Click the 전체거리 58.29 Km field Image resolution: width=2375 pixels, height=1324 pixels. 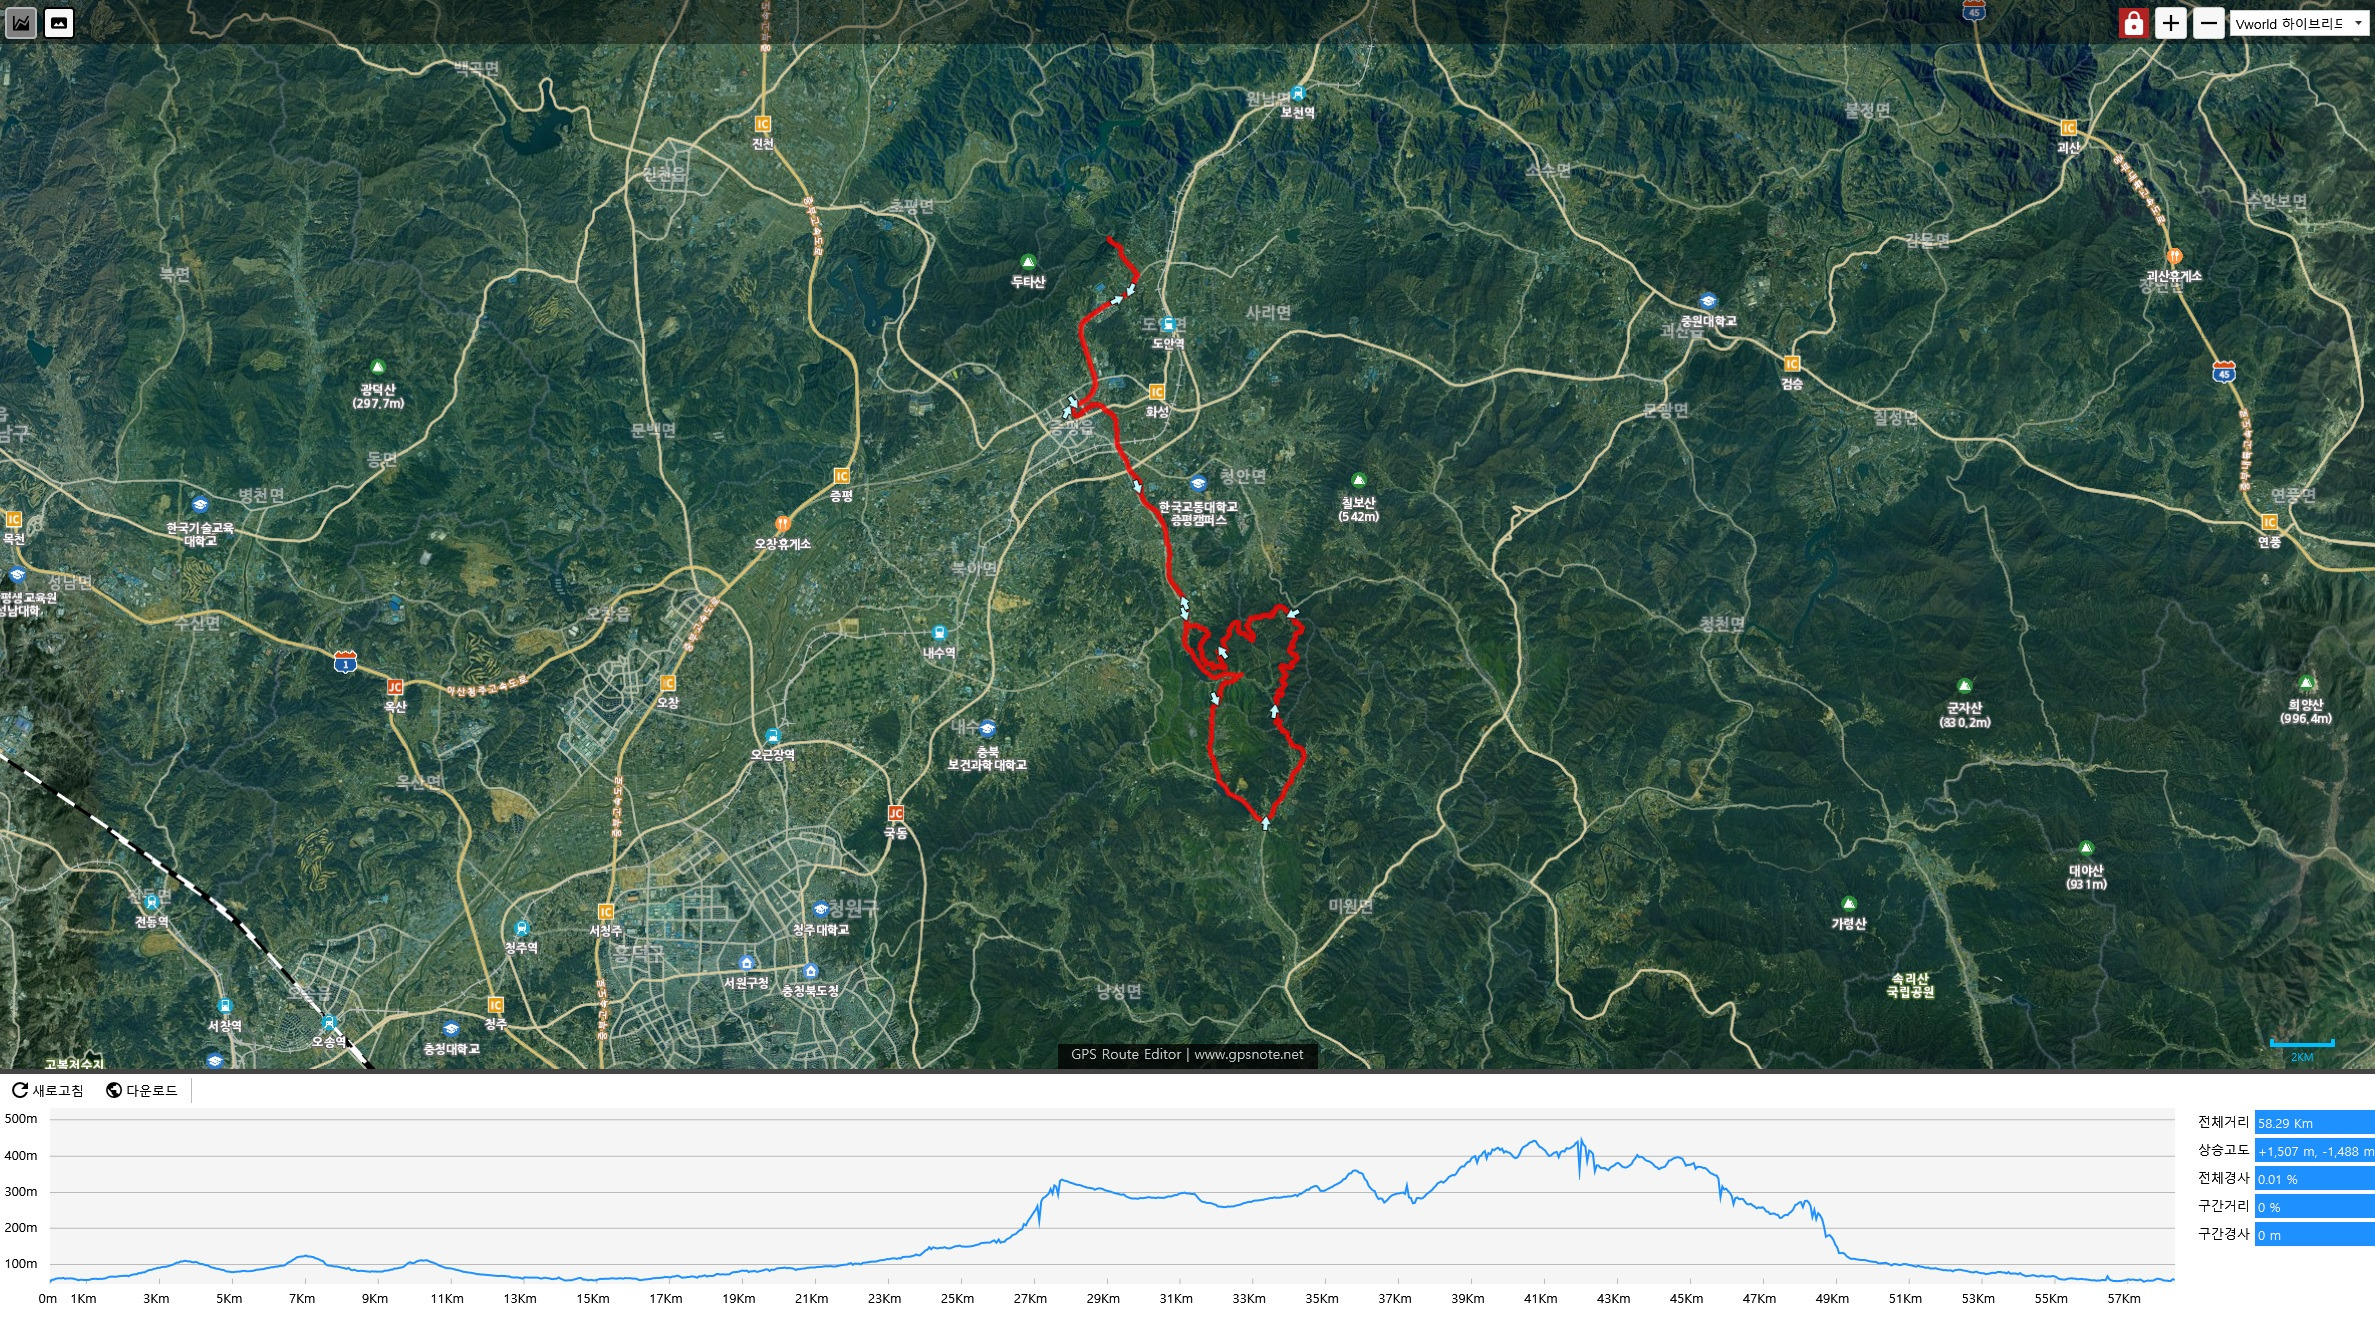[x=2313, y=1123]
